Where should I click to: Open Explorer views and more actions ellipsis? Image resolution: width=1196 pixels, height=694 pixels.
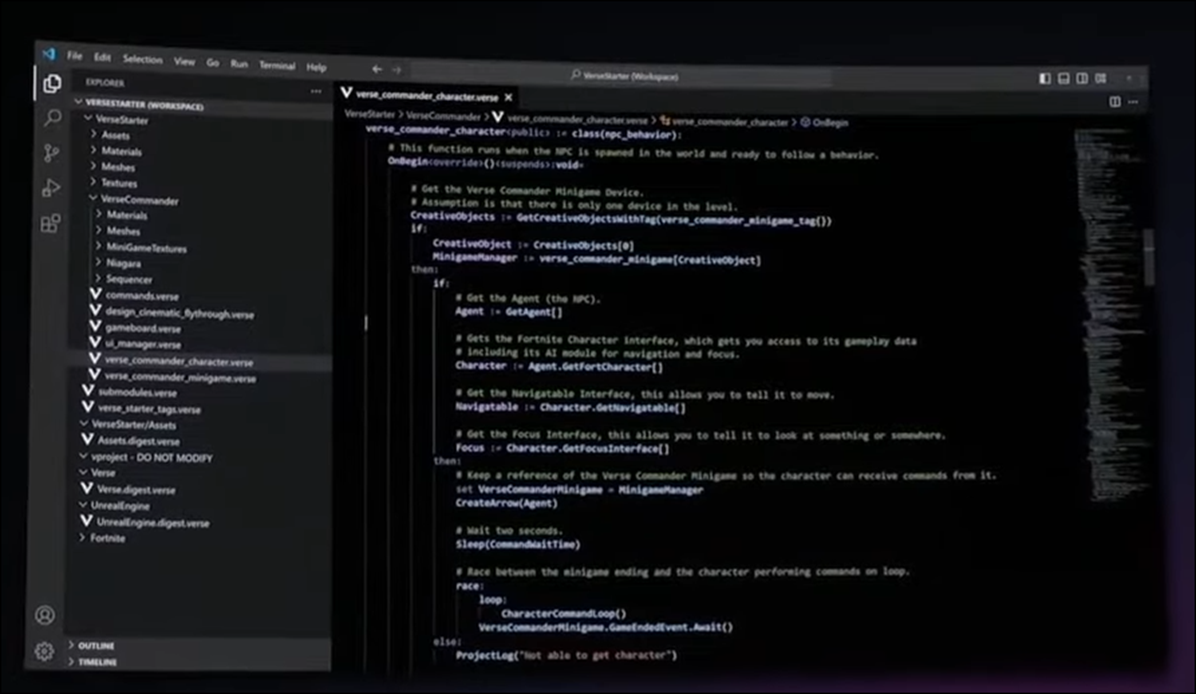coord(316,91)
